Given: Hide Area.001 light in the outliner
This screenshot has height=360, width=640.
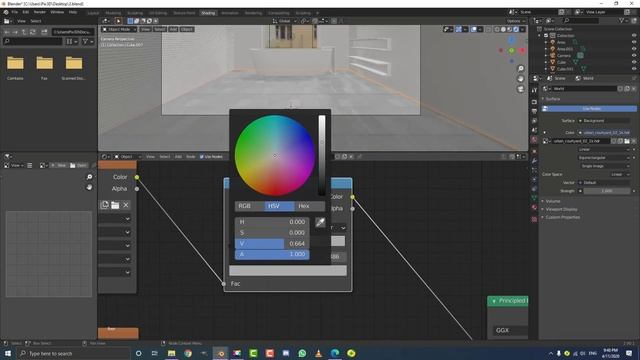Looking at the screenshot, I should 634,49.
